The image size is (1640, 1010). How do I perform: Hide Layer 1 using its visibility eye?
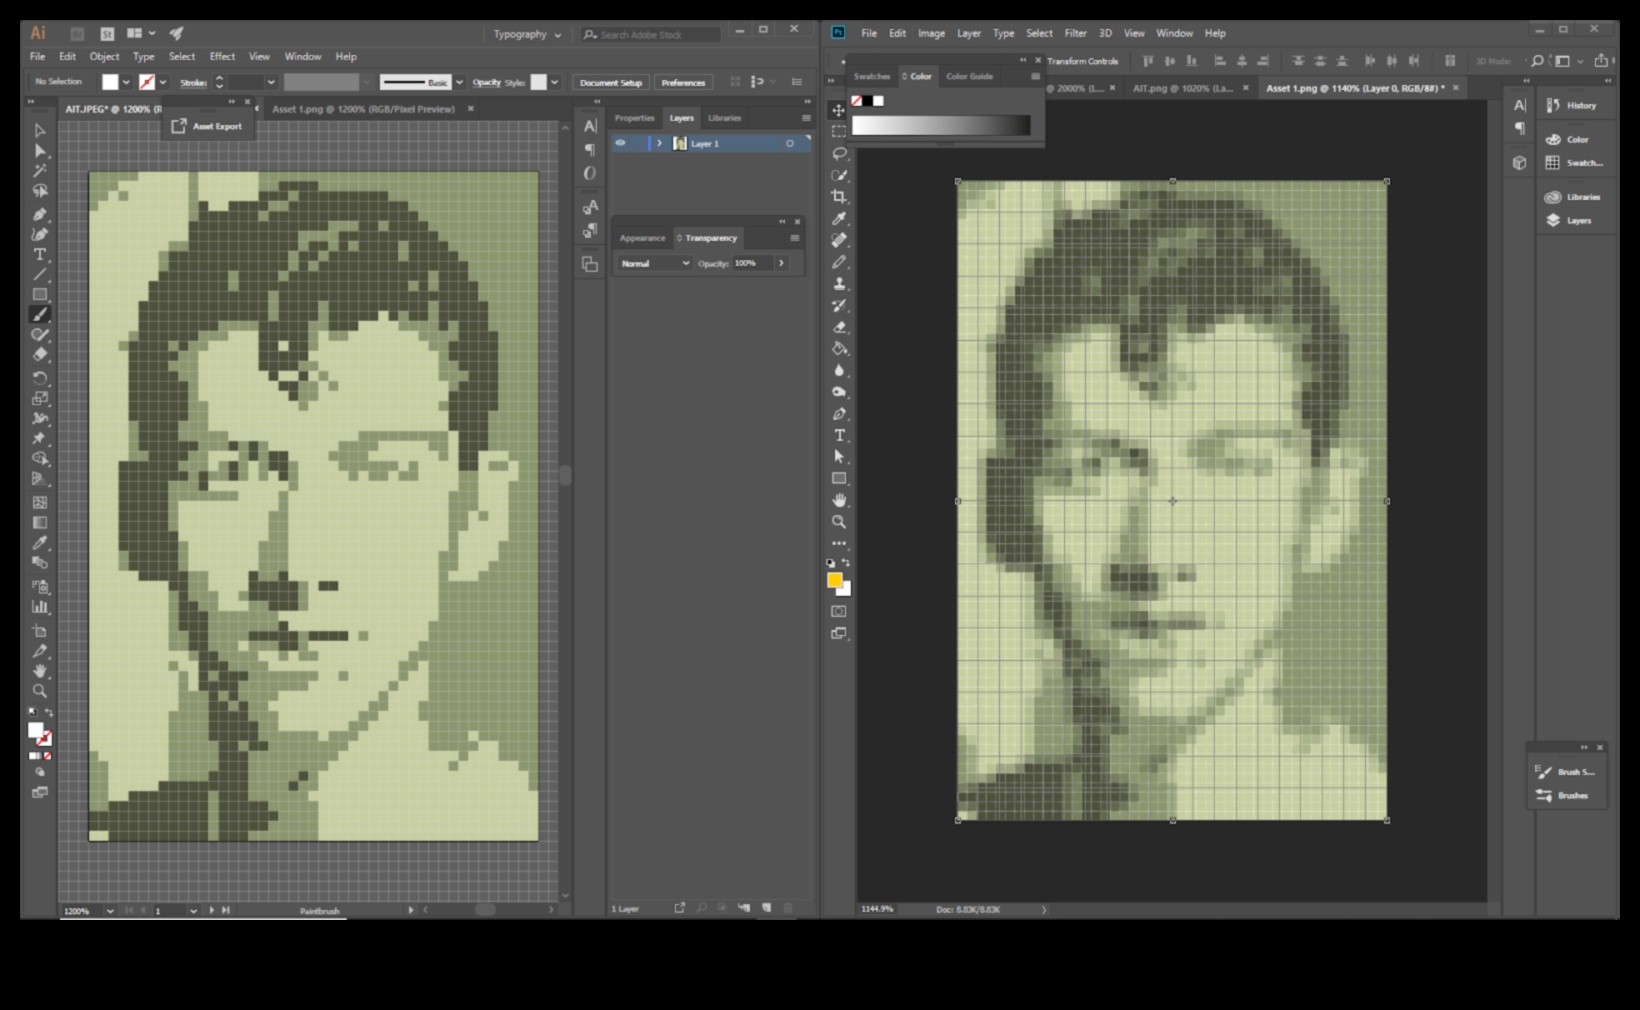point(622,143)
